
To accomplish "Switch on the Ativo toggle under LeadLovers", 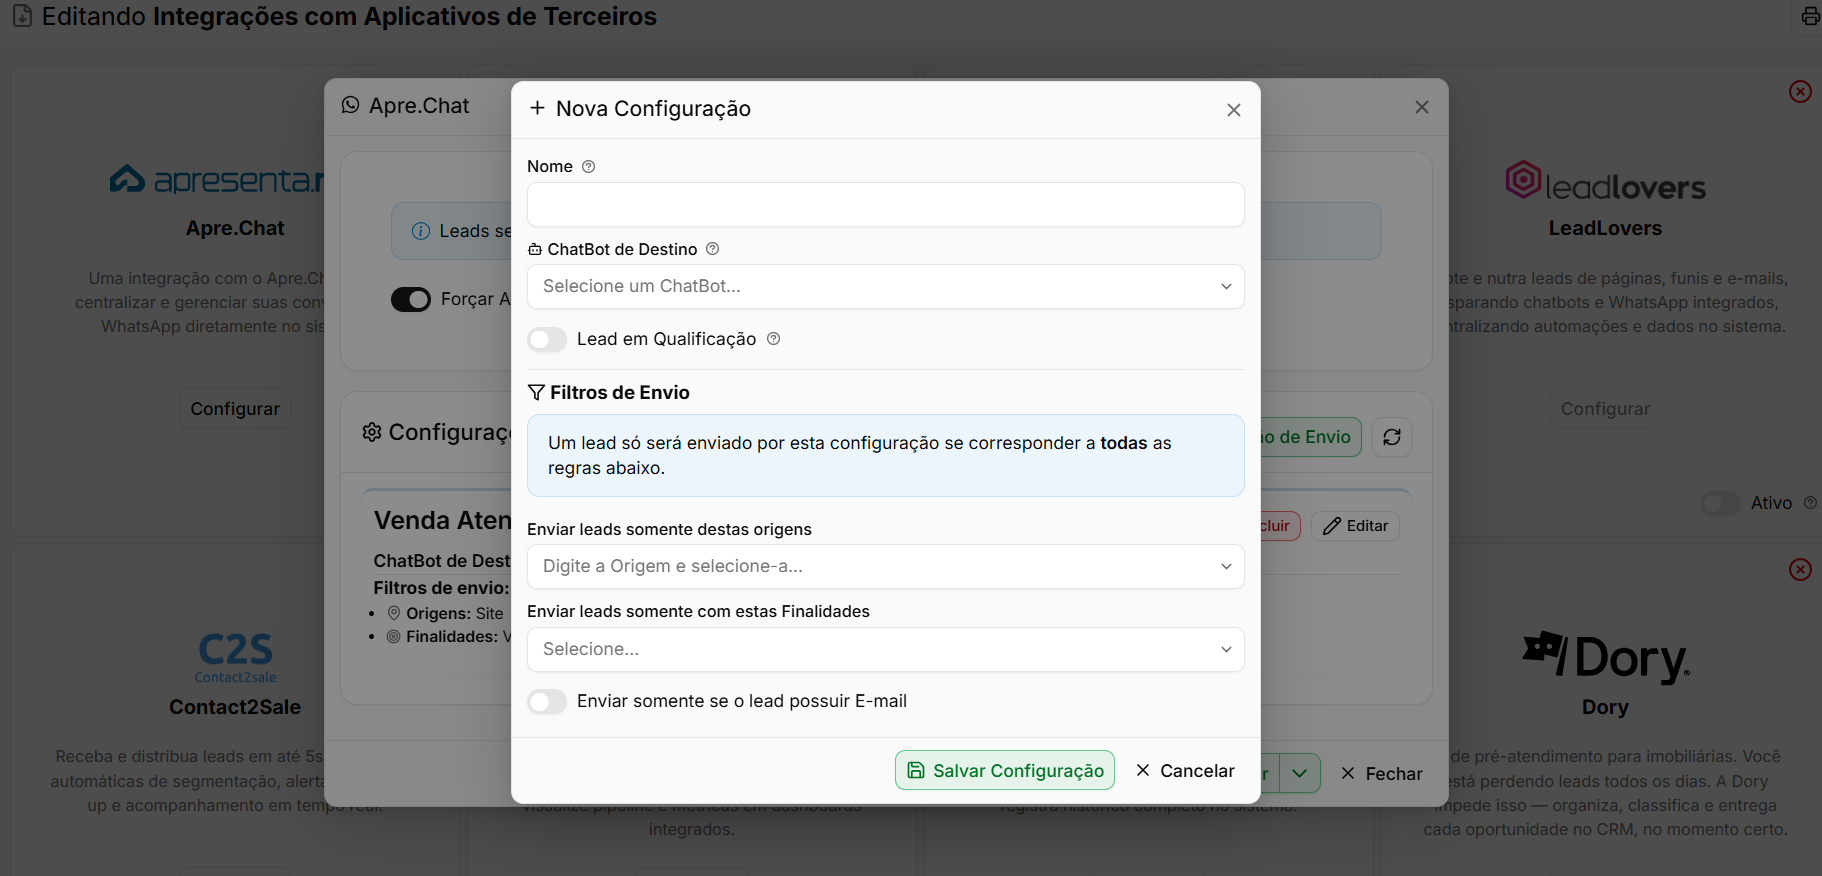I will coord(1721,504).
